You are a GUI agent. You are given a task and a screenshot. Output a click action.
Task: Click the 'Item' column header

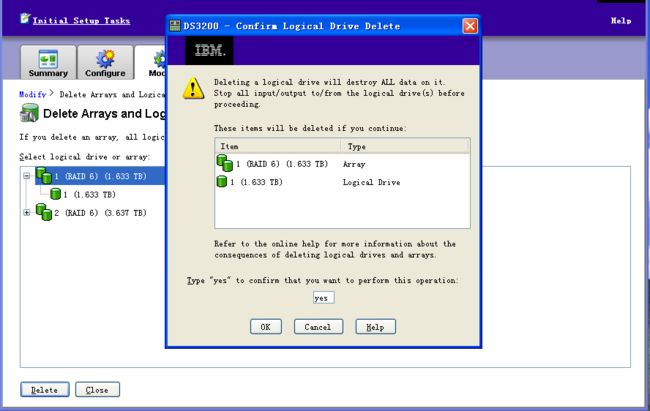pyautogui.click(x=277, y=146)
